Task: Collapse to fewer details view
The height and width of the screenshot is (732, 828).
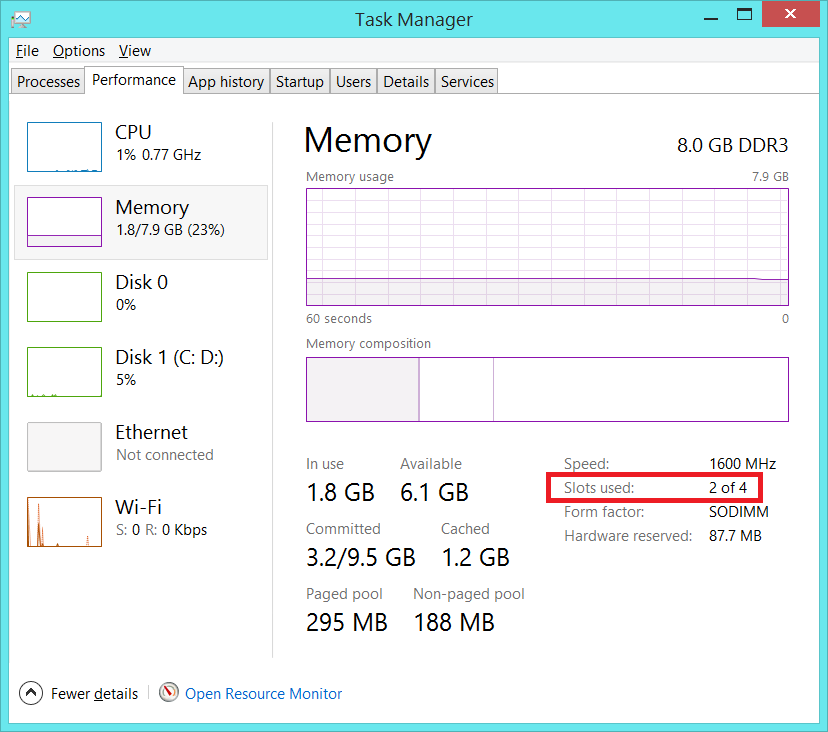Action: pos(78,693)
